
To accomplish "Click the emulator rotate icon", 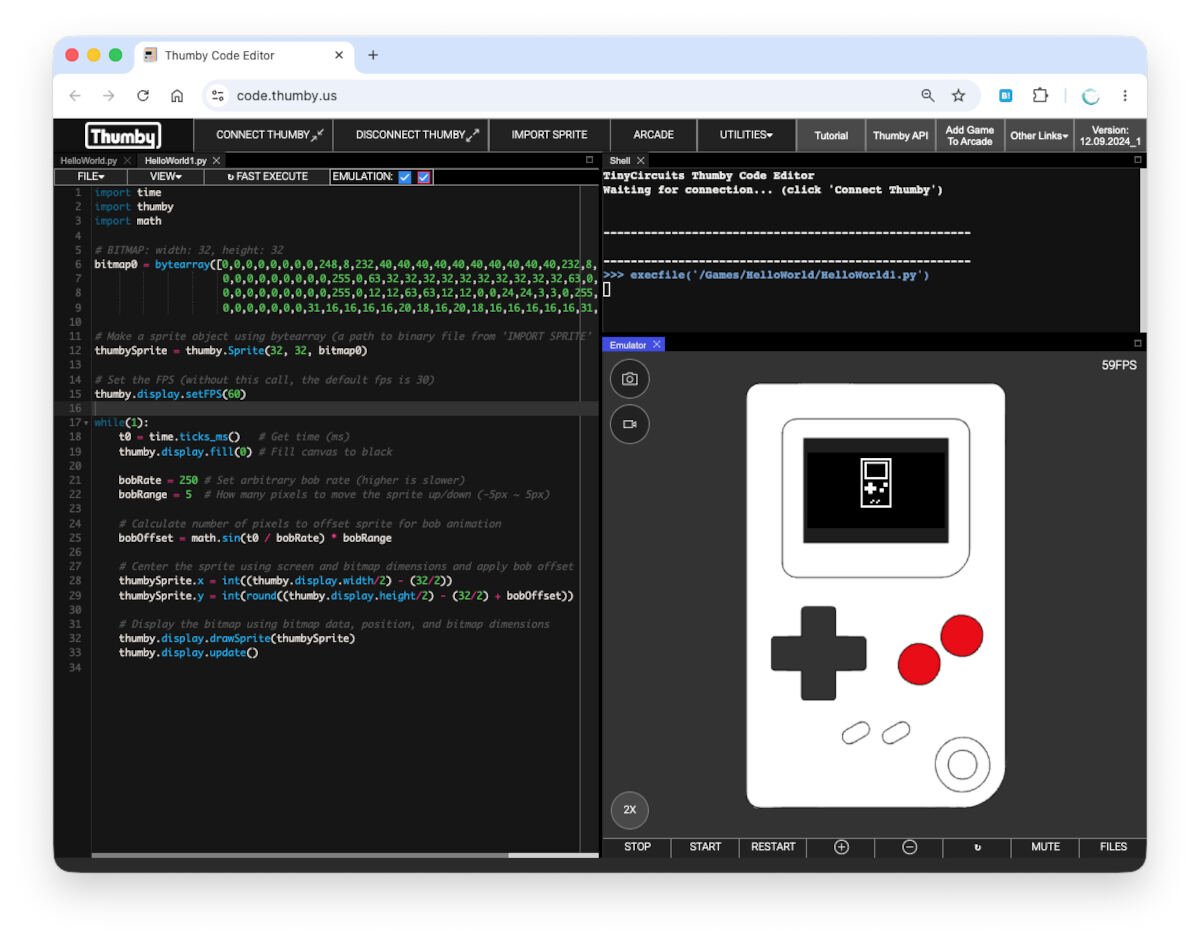I will coord(977,847).
